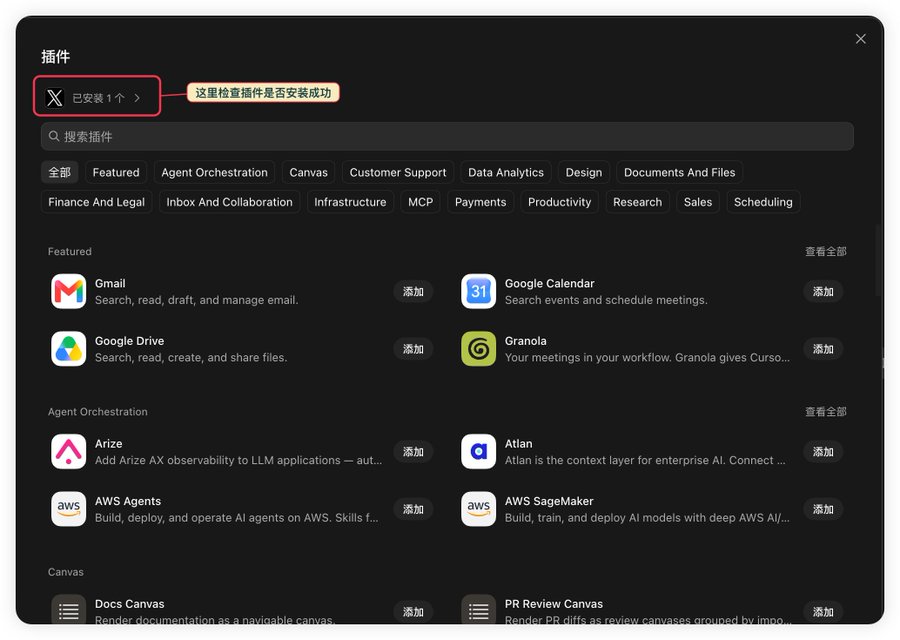Click the Google Drive plugin icon
This screenshot has width=900, height=640.
68,349
